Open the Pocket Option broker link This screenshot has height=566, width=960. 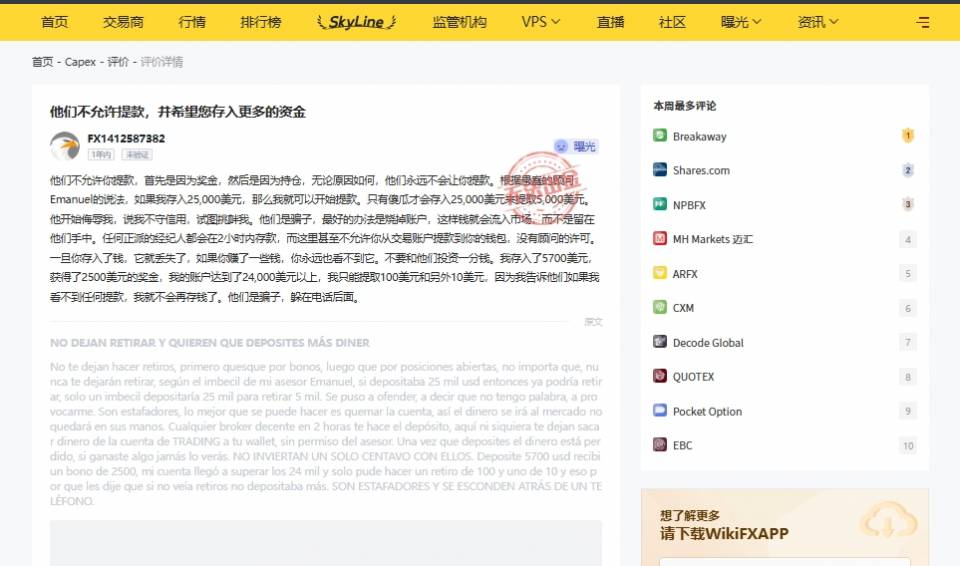pyautogui.click(x=707, y=411)
